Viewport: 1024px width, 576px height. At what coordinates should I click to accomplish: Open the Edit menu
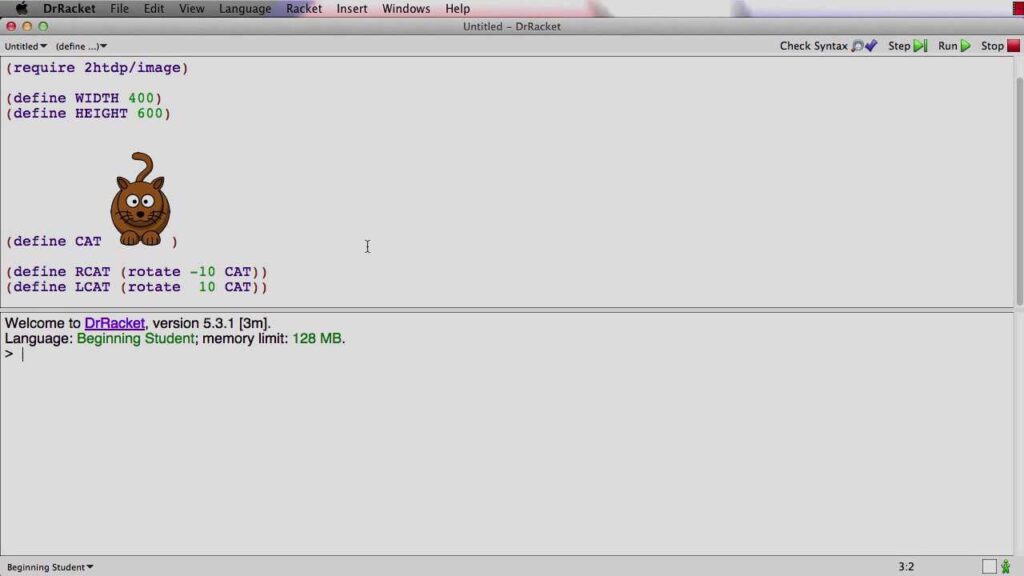pos(154,8)
